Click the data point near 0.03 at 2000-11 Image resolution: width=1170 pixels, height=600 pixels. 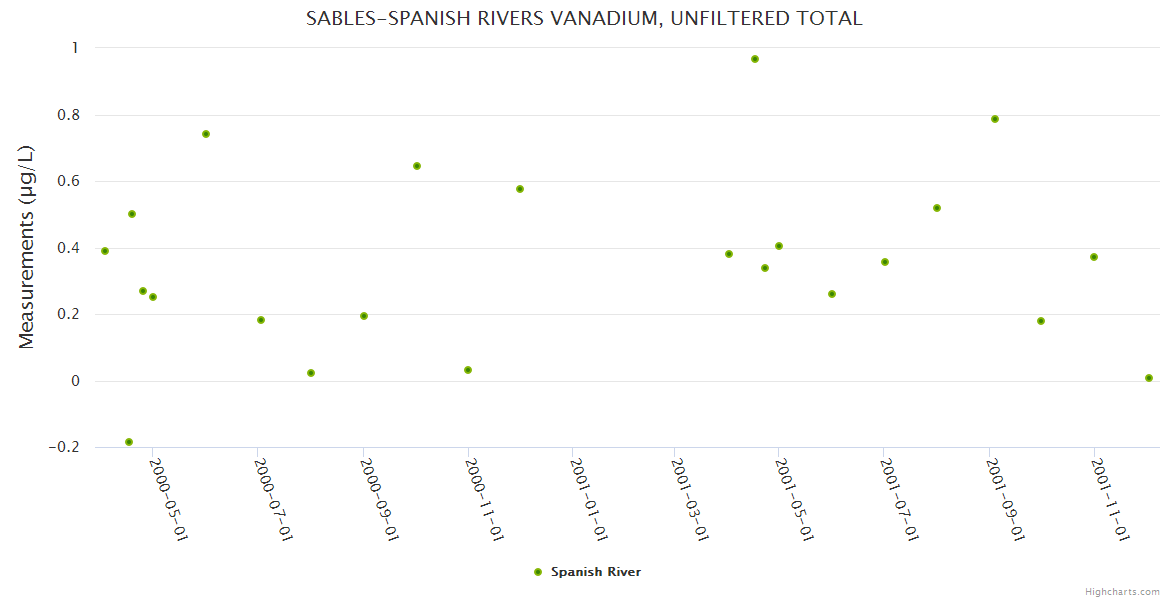click(468, 370)
